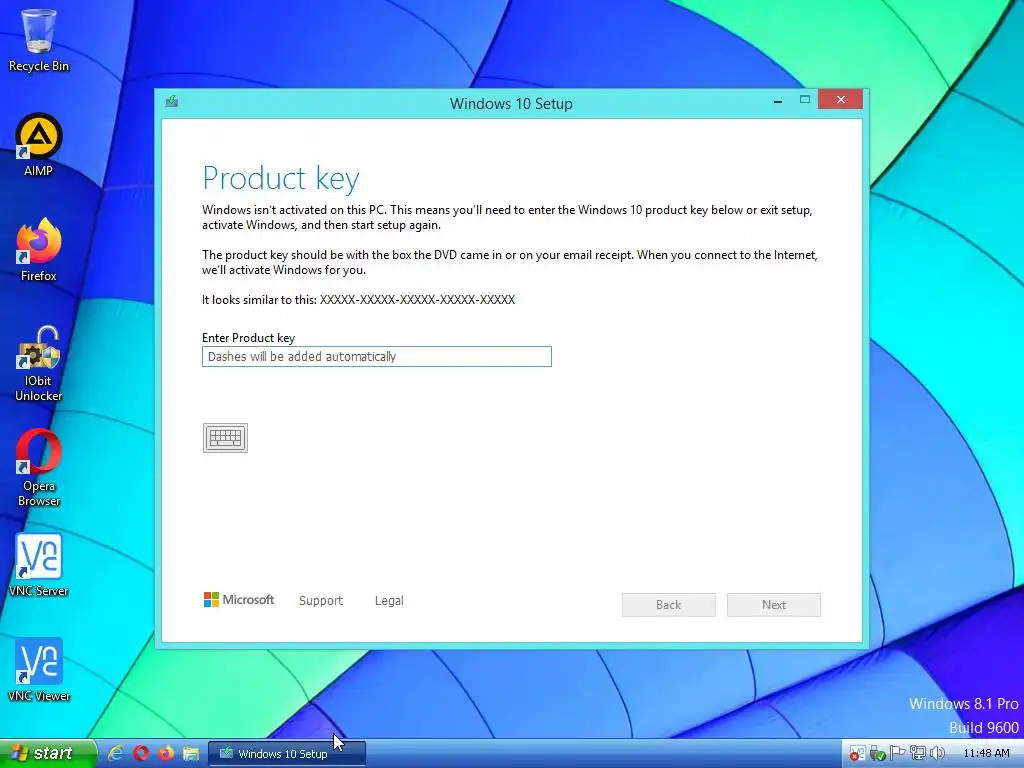The image size is (1024, 768).
Task: Select the VNC Server desktop shortcut
Action: (39, 566)
